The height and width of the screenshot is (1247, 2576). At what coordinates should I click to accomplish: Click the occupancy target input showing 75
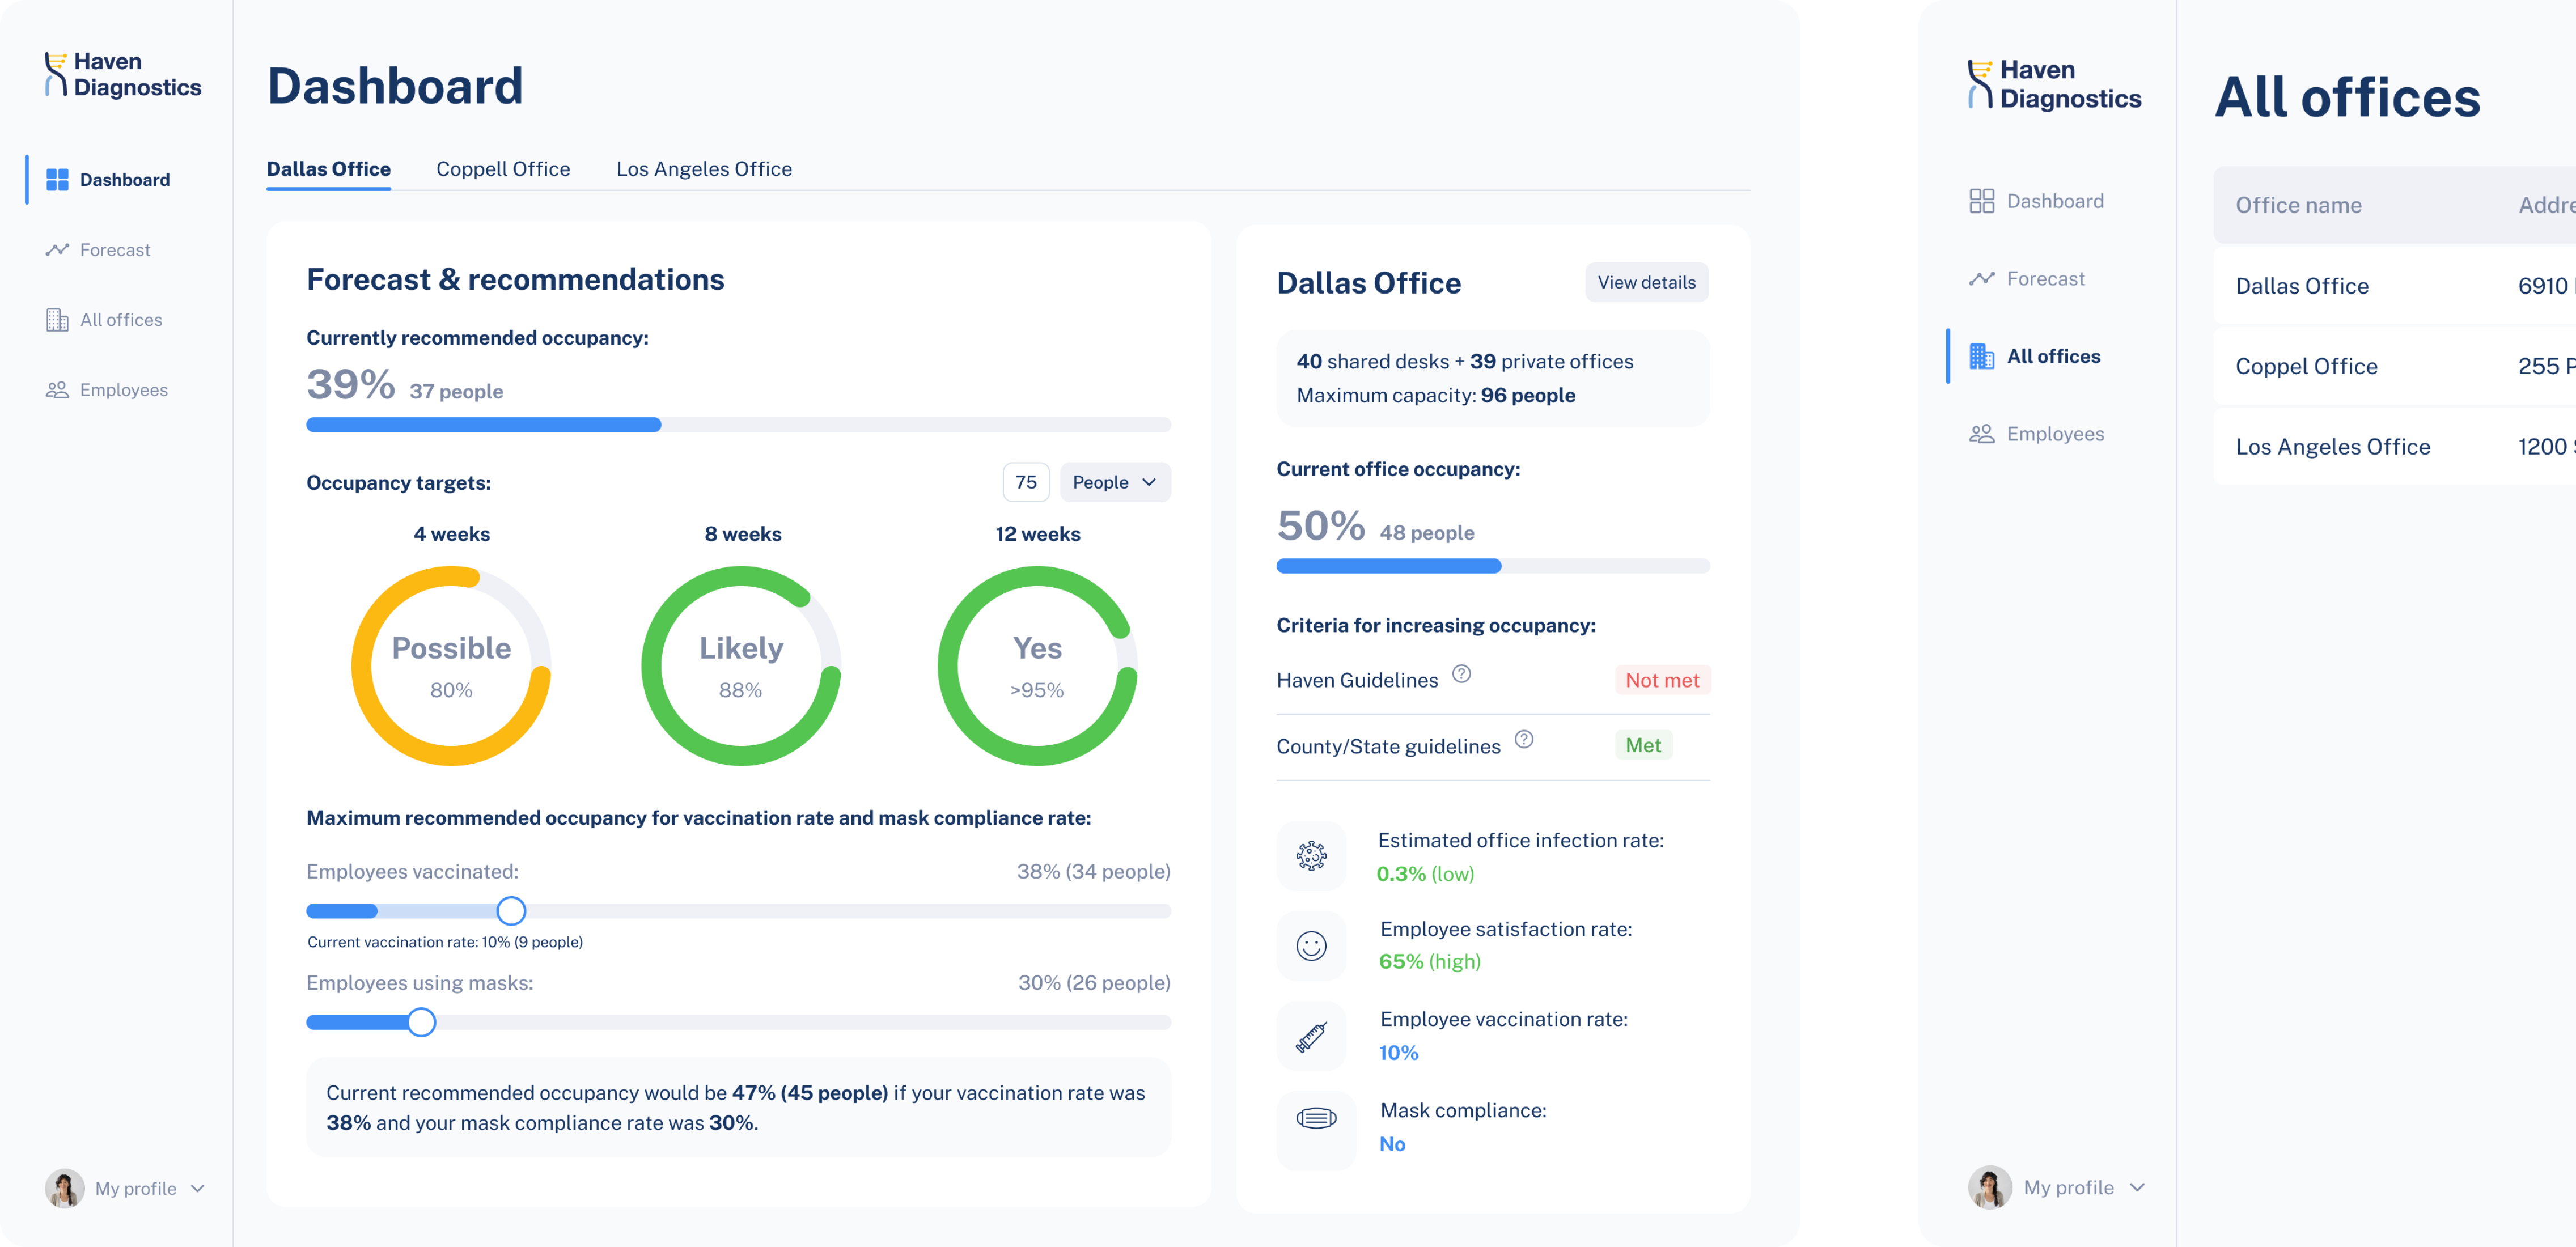tap(1025, 482)
